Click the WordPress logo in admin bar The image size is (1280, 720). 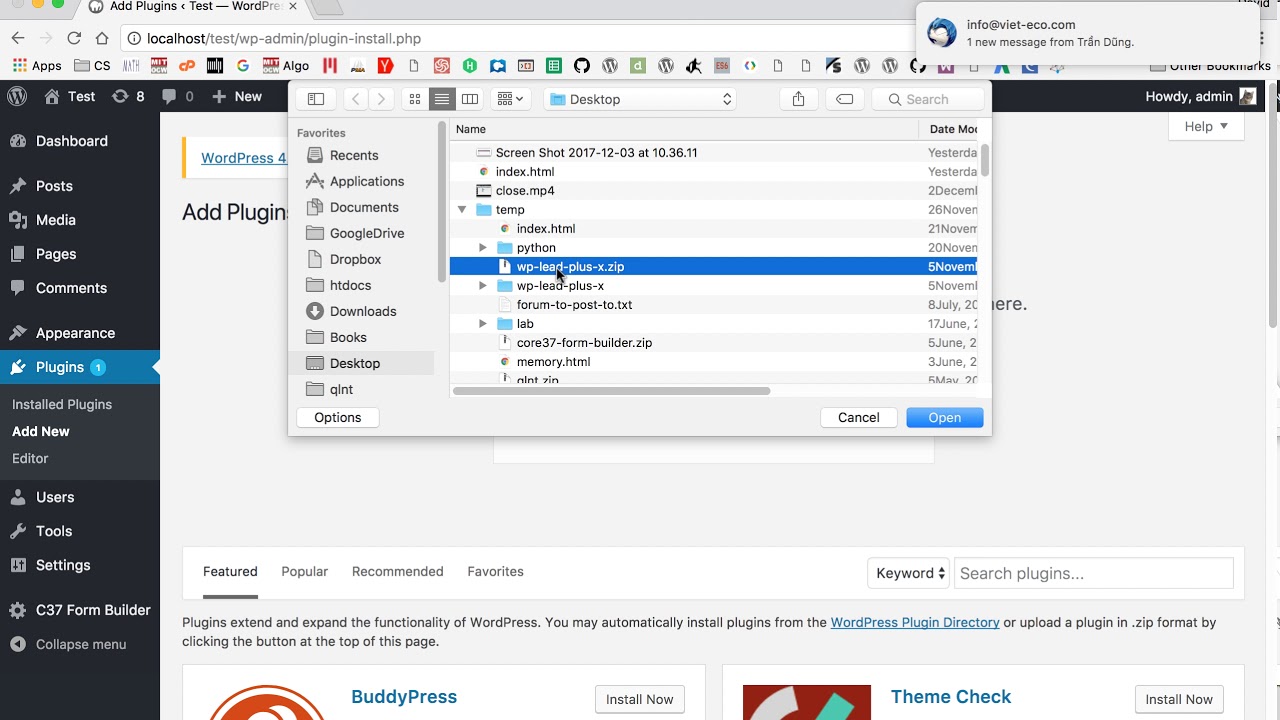click(17, 96)
